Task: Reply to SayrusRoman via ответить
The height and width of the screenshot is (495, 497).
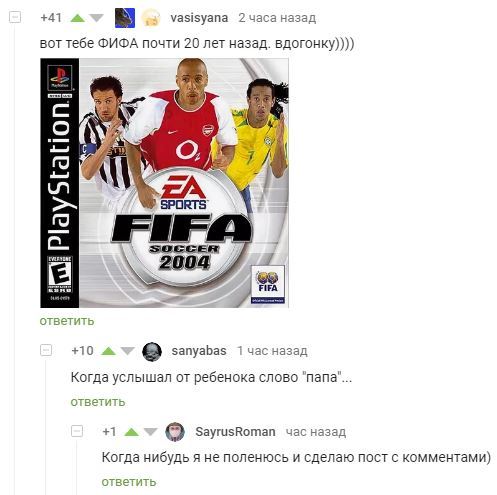Action: pos(129,482)
